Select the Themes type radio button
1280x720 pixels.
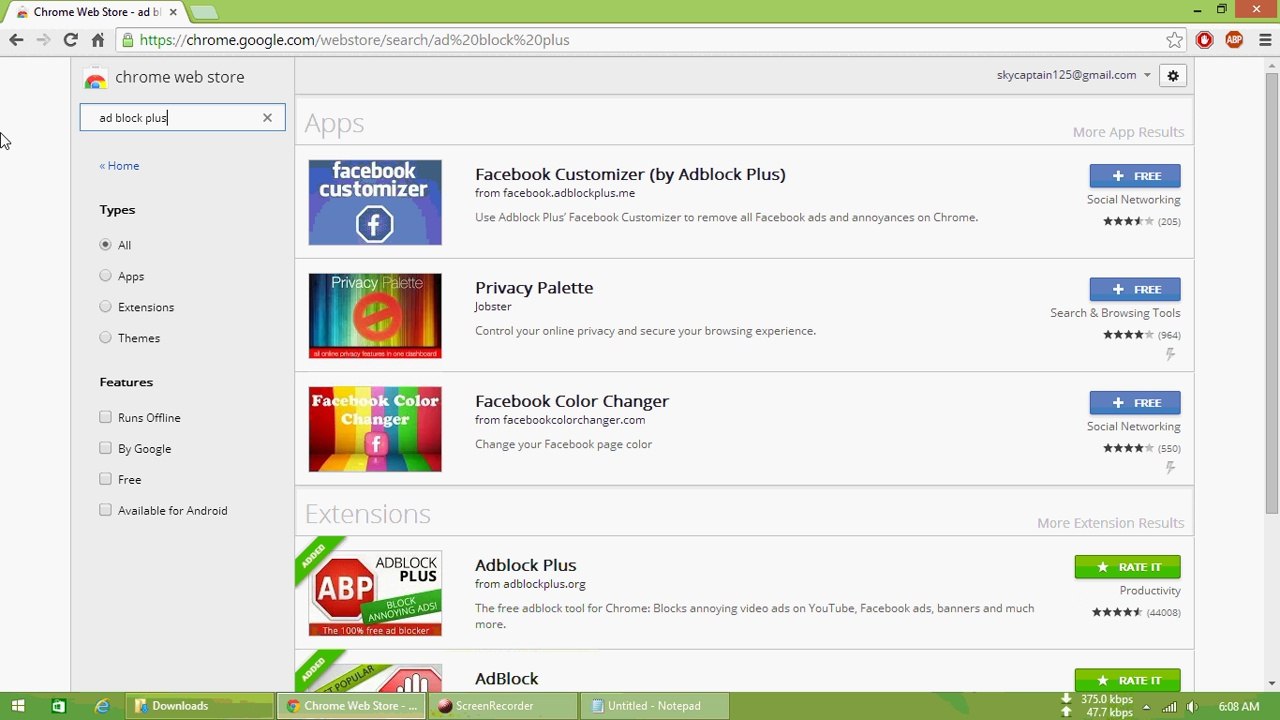105,338
